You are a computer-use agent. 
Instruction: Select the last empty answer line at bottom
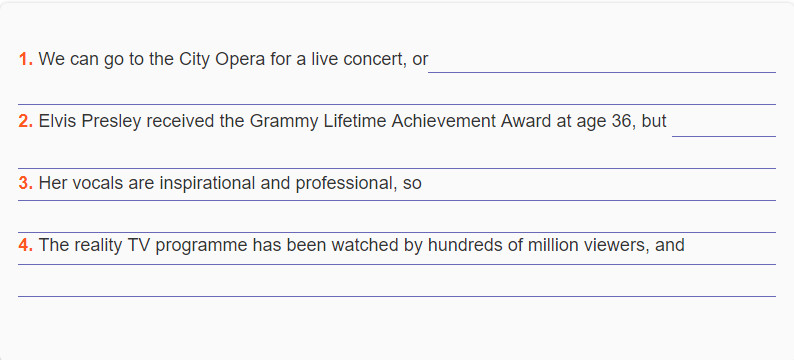point(397,286)
